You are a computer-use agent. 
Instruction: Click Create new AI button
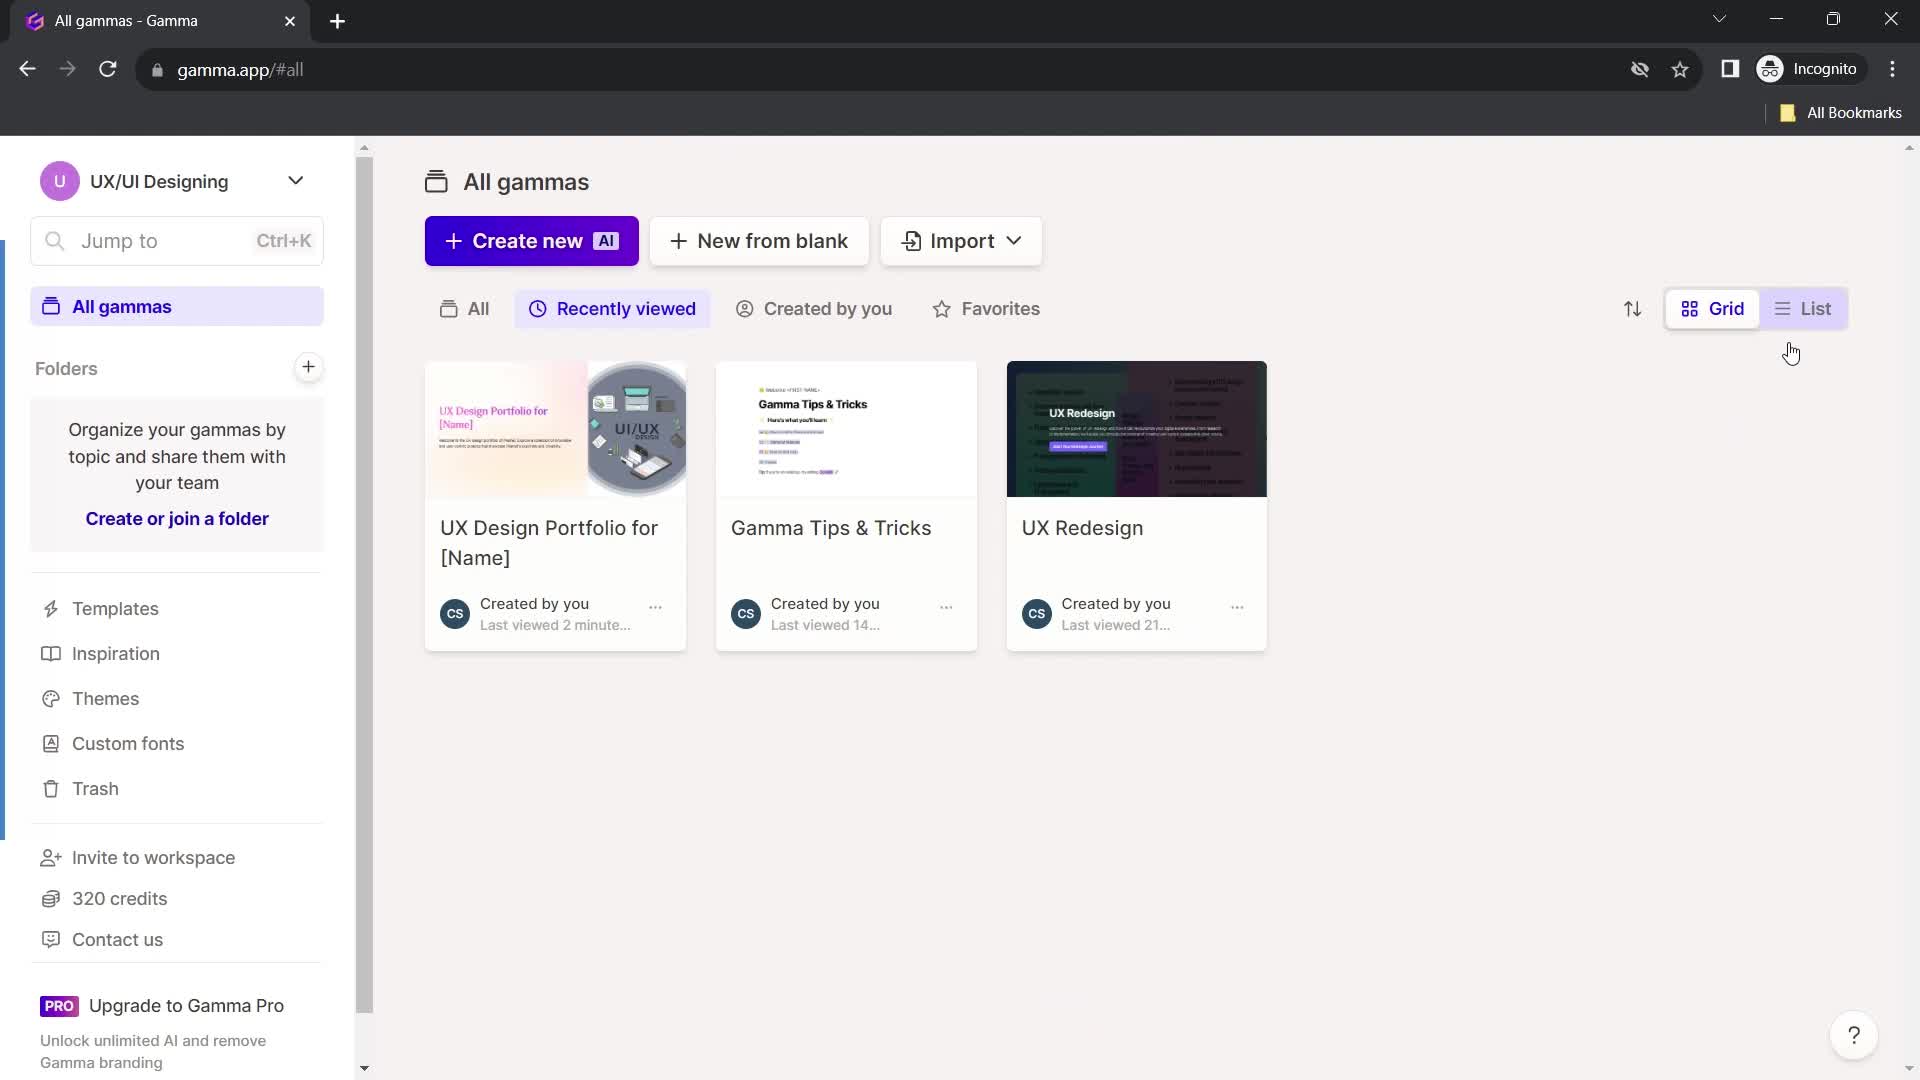[x=531, y=241]
